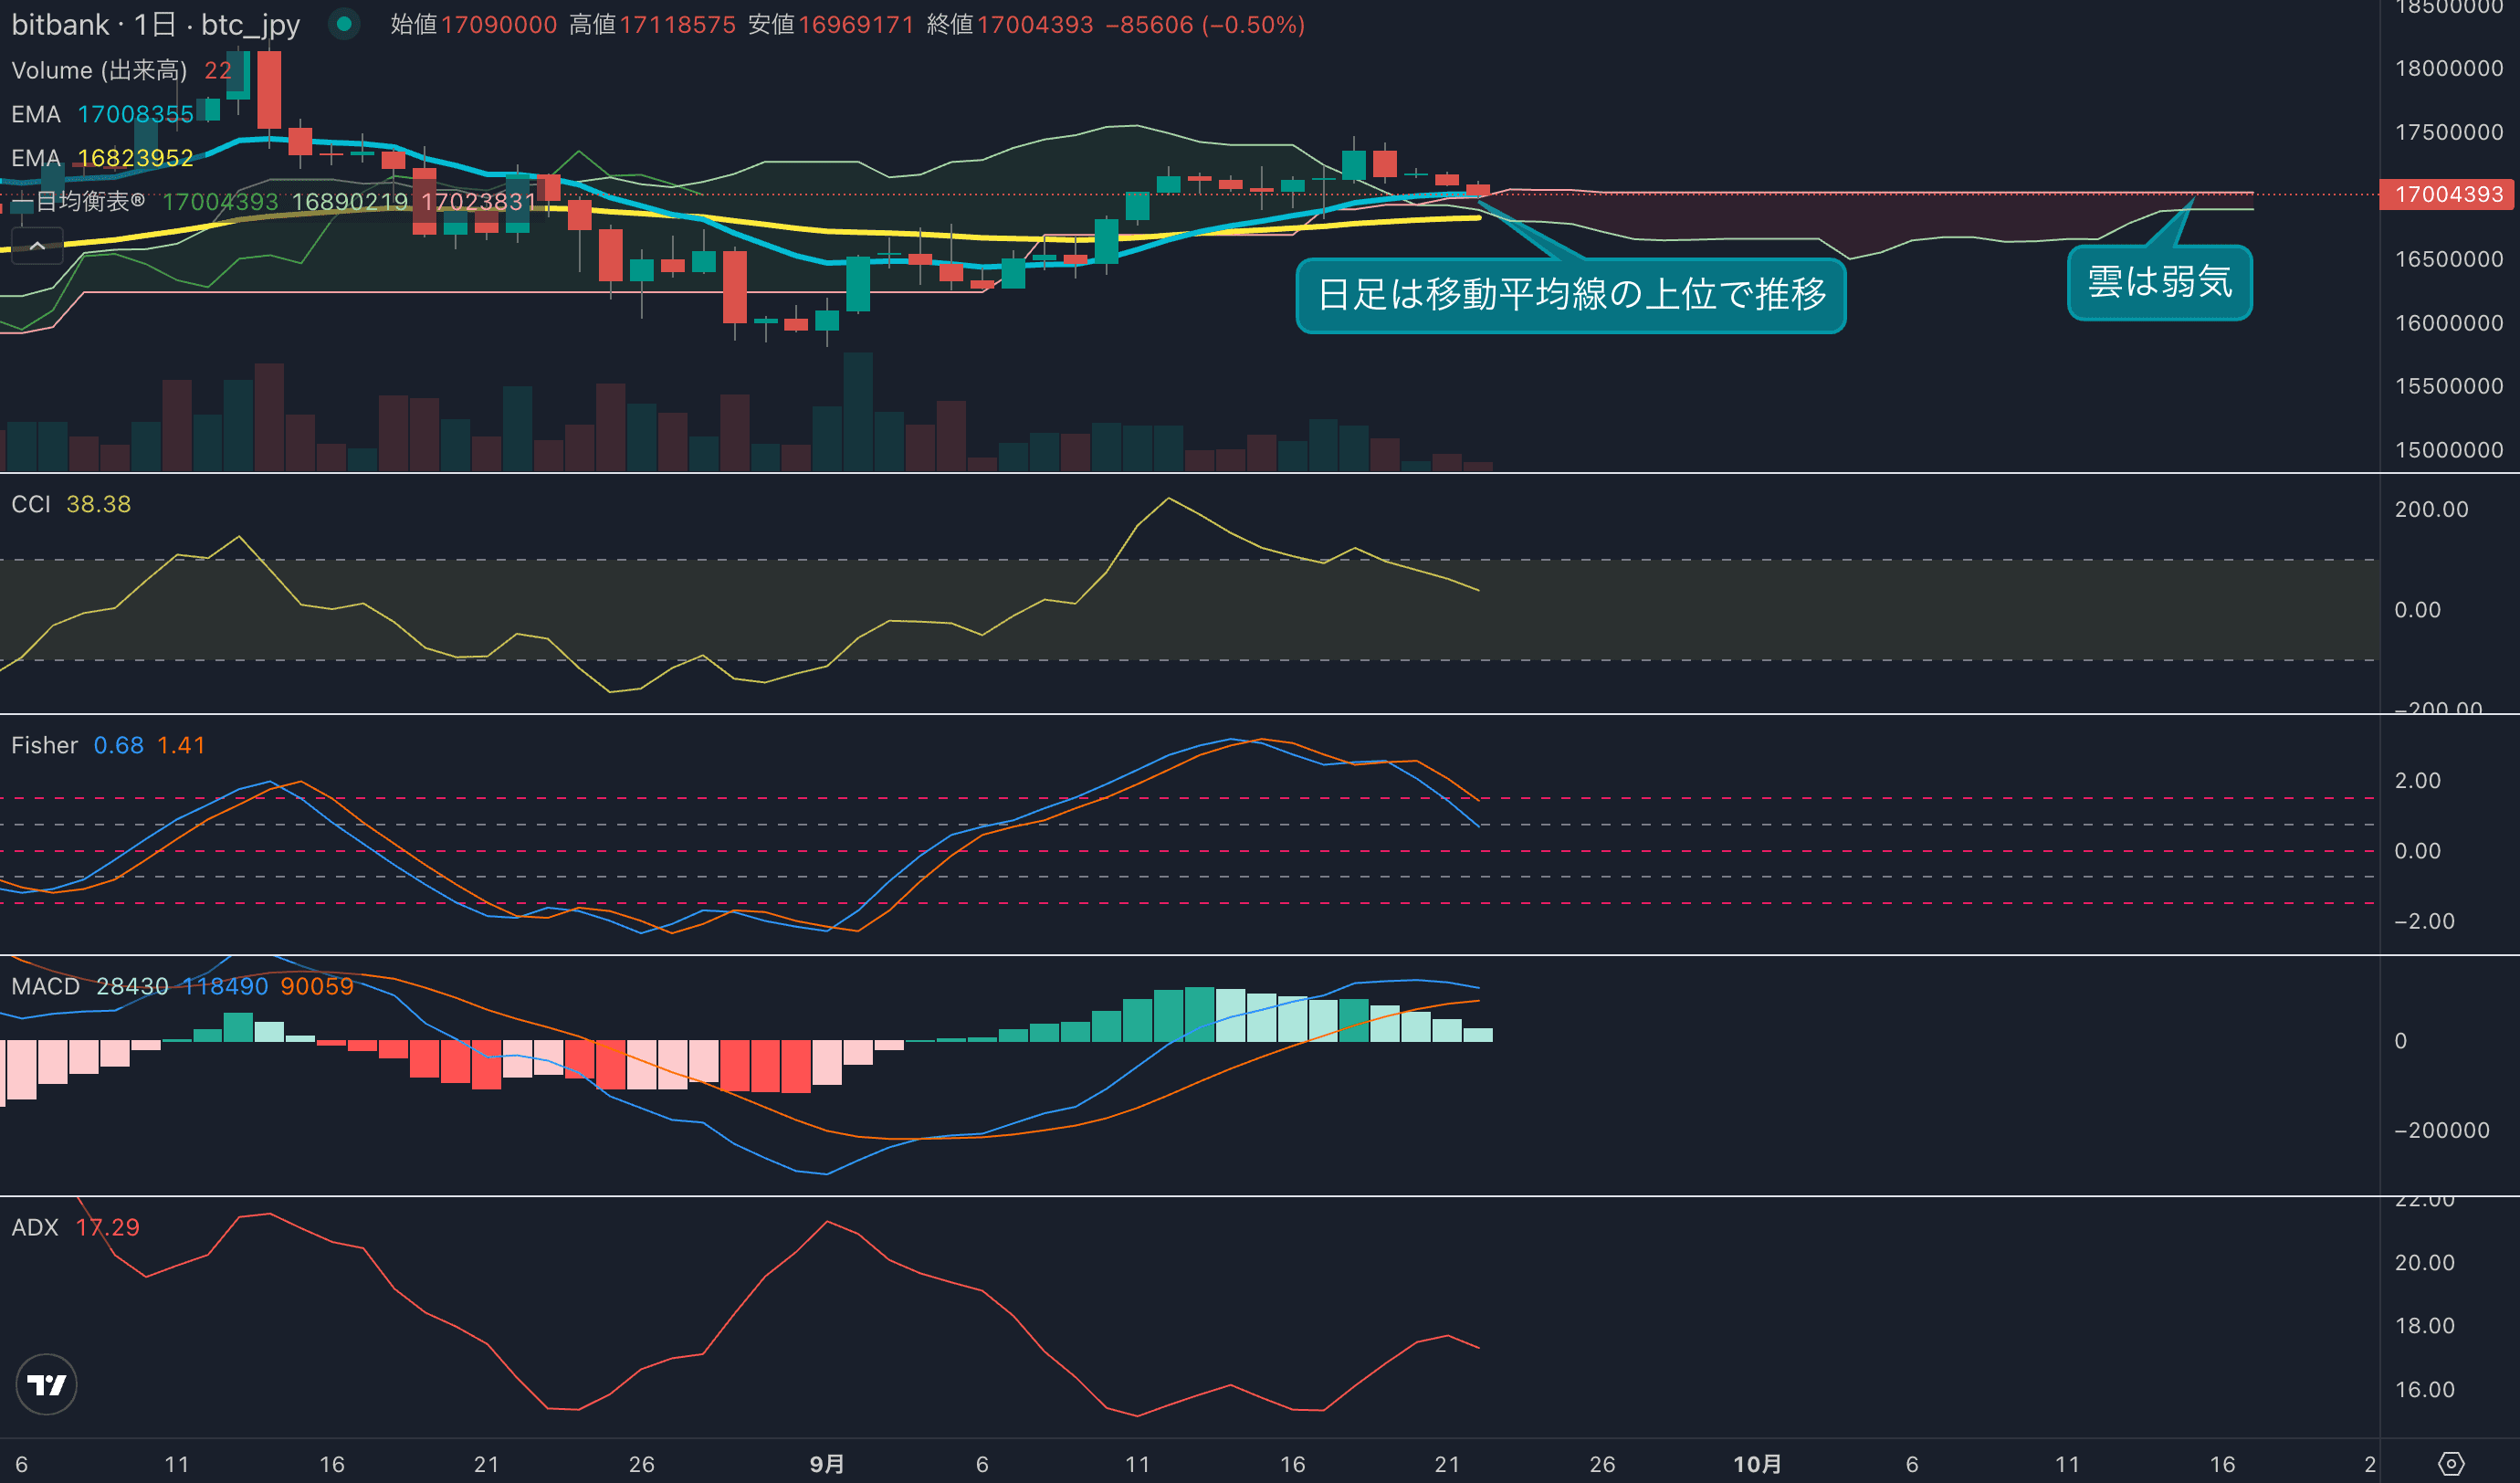Select the CCI indicator label
The height and width of the screenshot is (1483, 2520).
pos(31,504)
